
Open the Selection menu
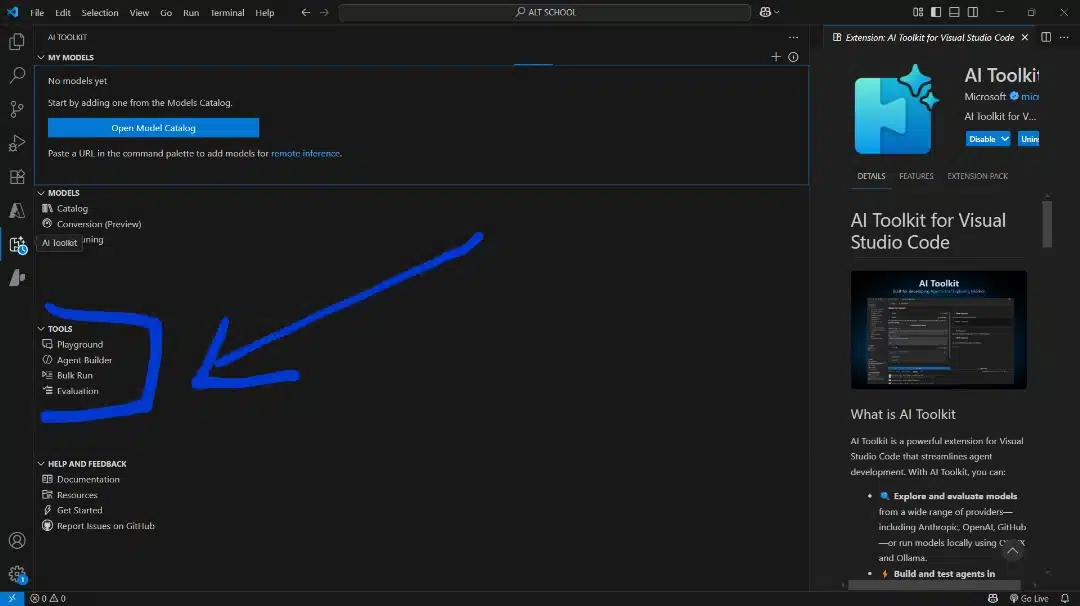click(x=100, y=12)
